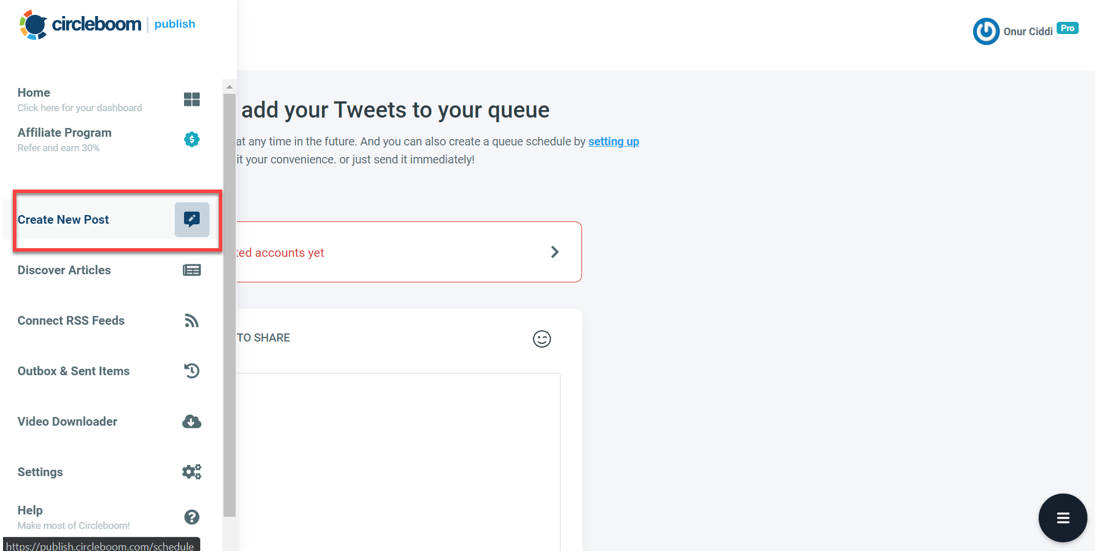This screenshot has width=1095, height=553.
Task: Click the Settings gears icon
Action: (191, 472)
